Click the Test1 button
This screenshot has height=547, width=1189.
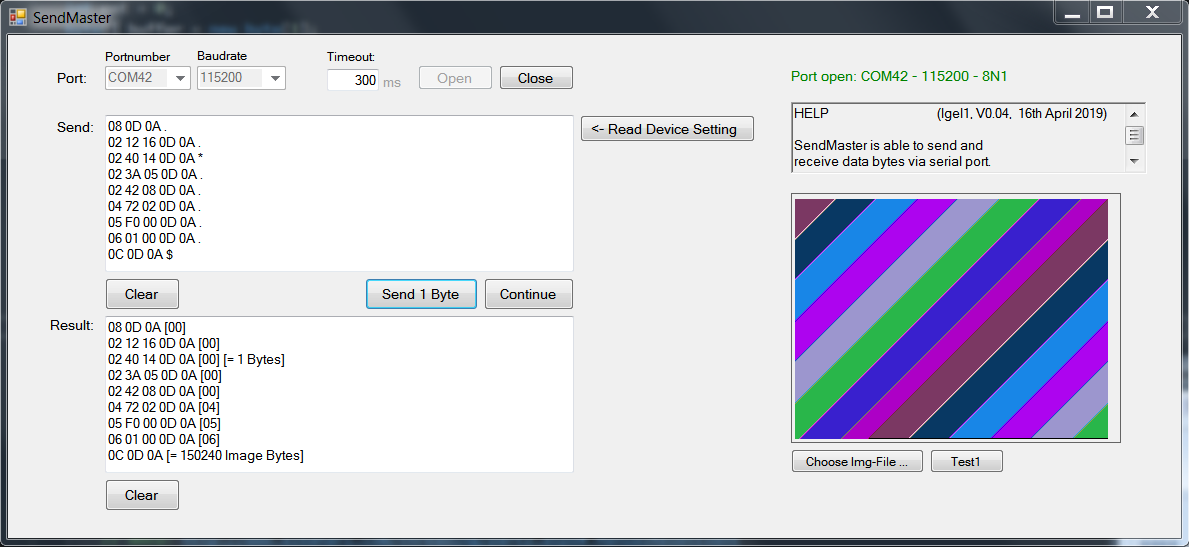click(x=967, y=461)
